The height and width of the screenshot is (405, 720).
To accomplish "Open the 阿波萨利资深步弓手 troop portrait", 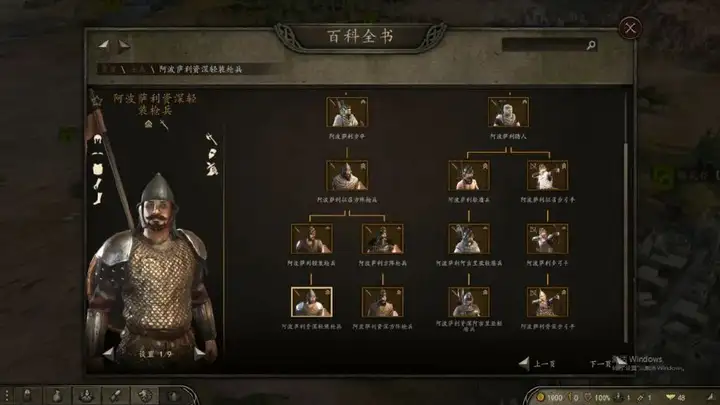I will coord(547,302).
